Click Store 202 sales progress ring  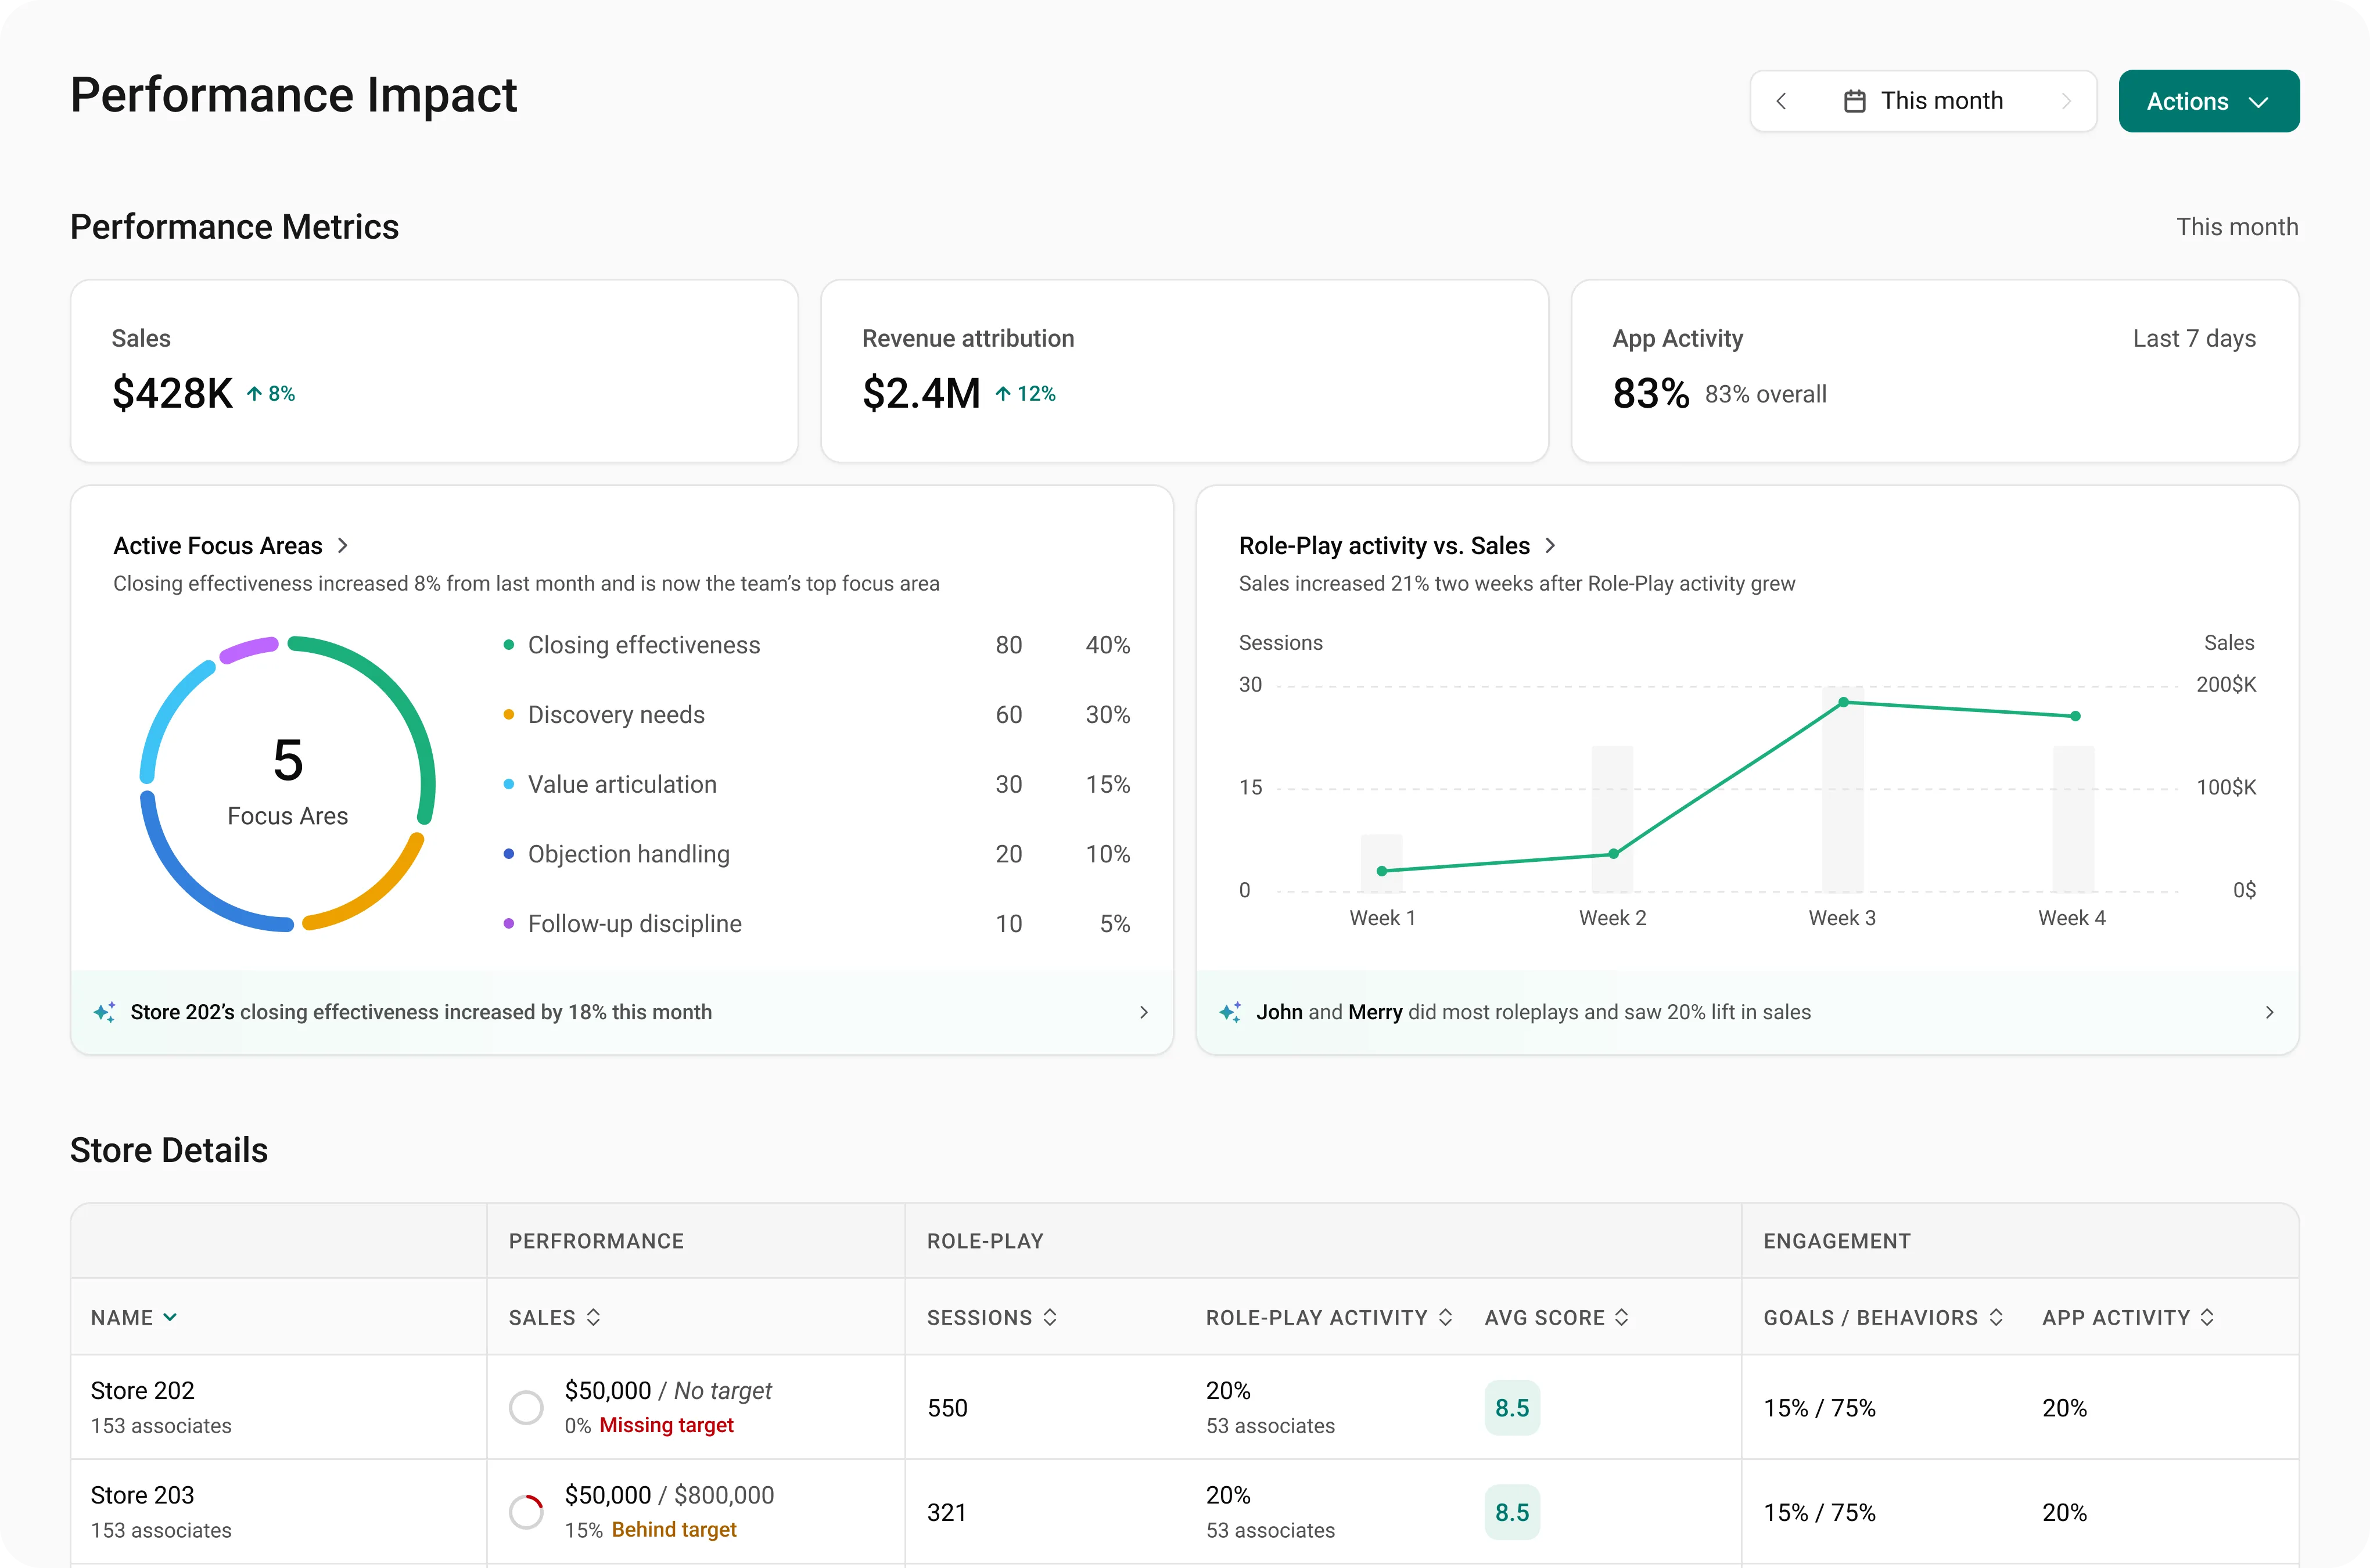tap(526, 1407)
